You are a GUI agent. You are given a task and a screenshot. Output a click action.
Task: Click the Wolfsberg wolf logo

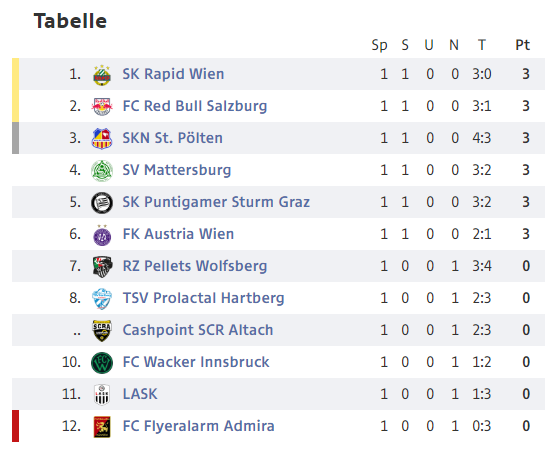pyautogui.click(x=102, y=266)
